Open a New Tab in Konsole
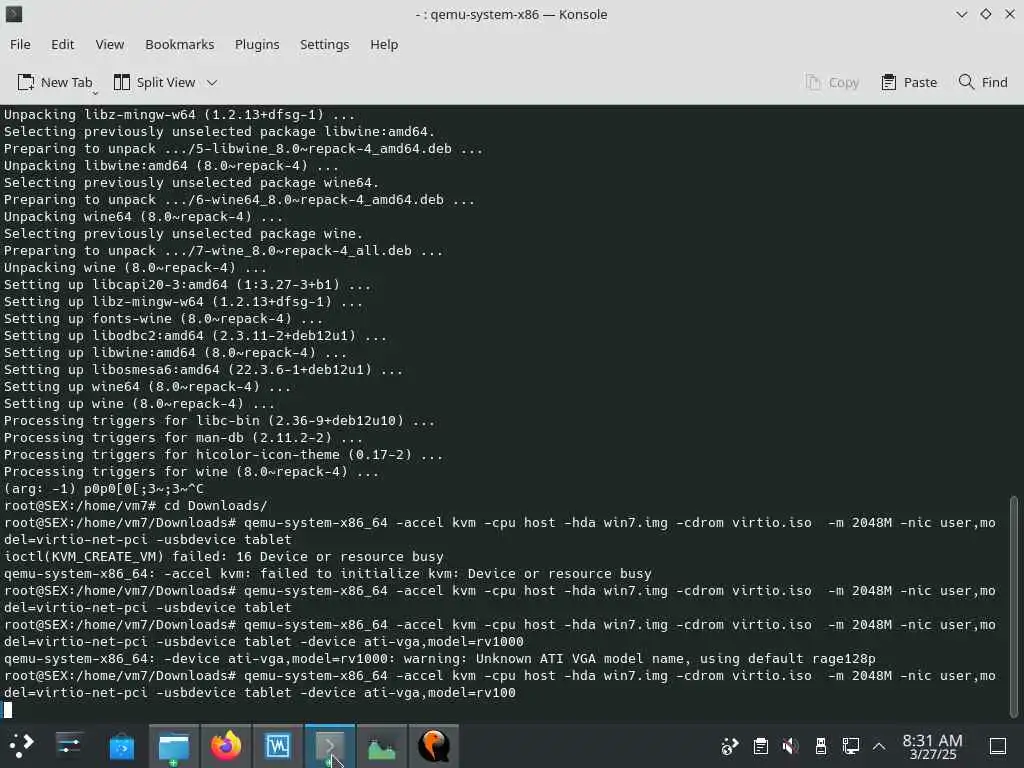Screen dimensions: 1024x768 tap(55, 82)
